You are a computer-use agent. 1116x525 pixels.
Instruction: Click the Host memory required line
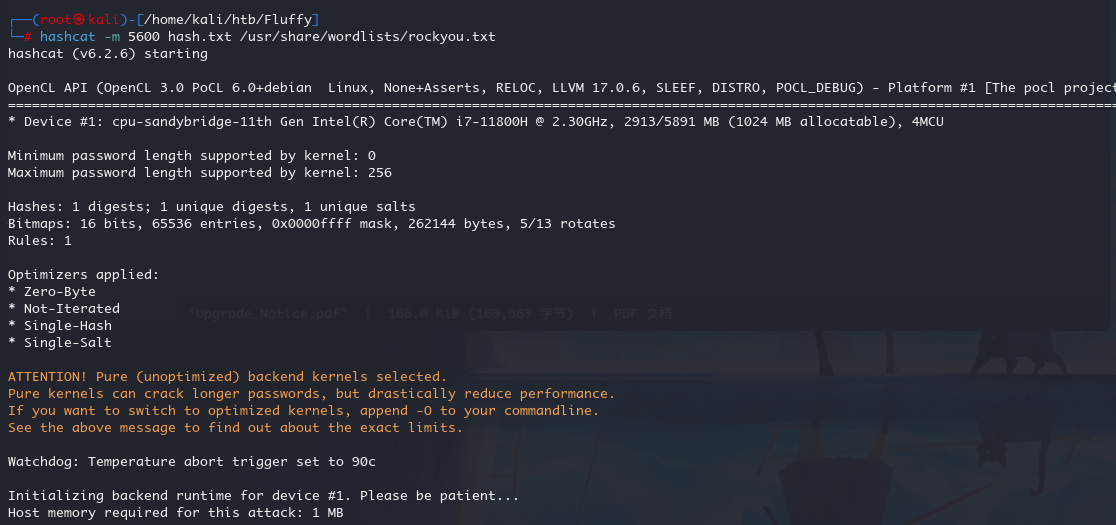[x=176, y=513]
